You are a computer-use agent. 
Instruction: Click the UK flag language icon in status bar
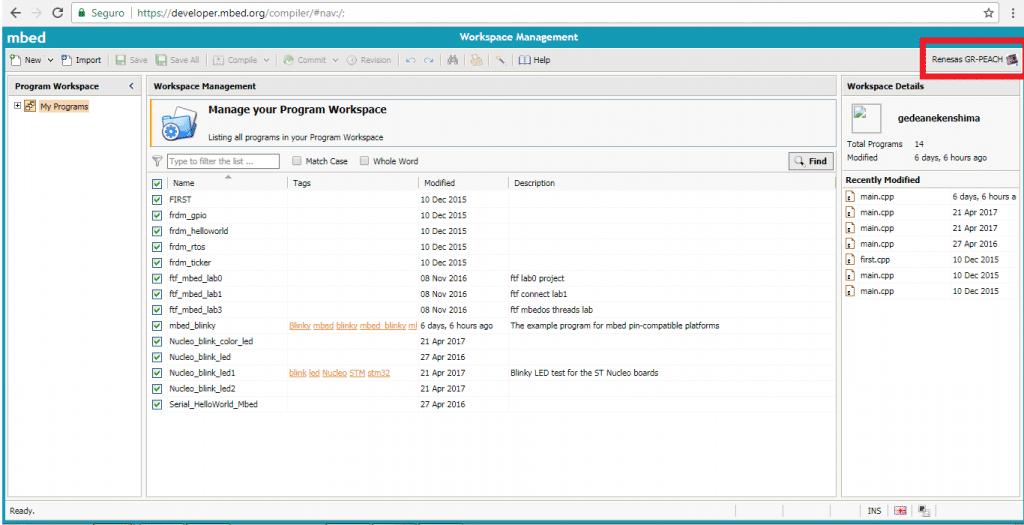tap(900, 511)
